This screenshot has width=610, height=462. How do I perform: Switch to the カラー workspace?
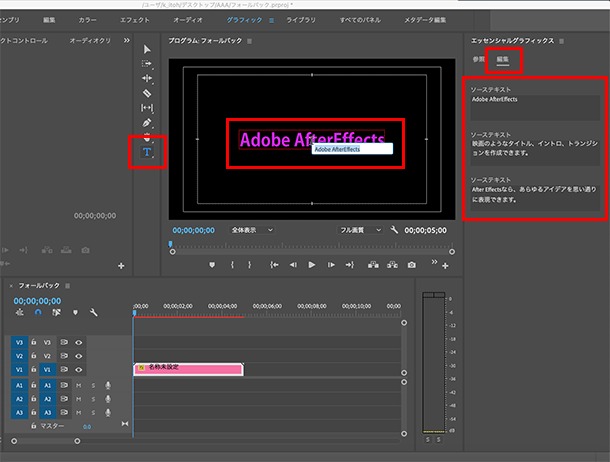(x=88, y=20)
